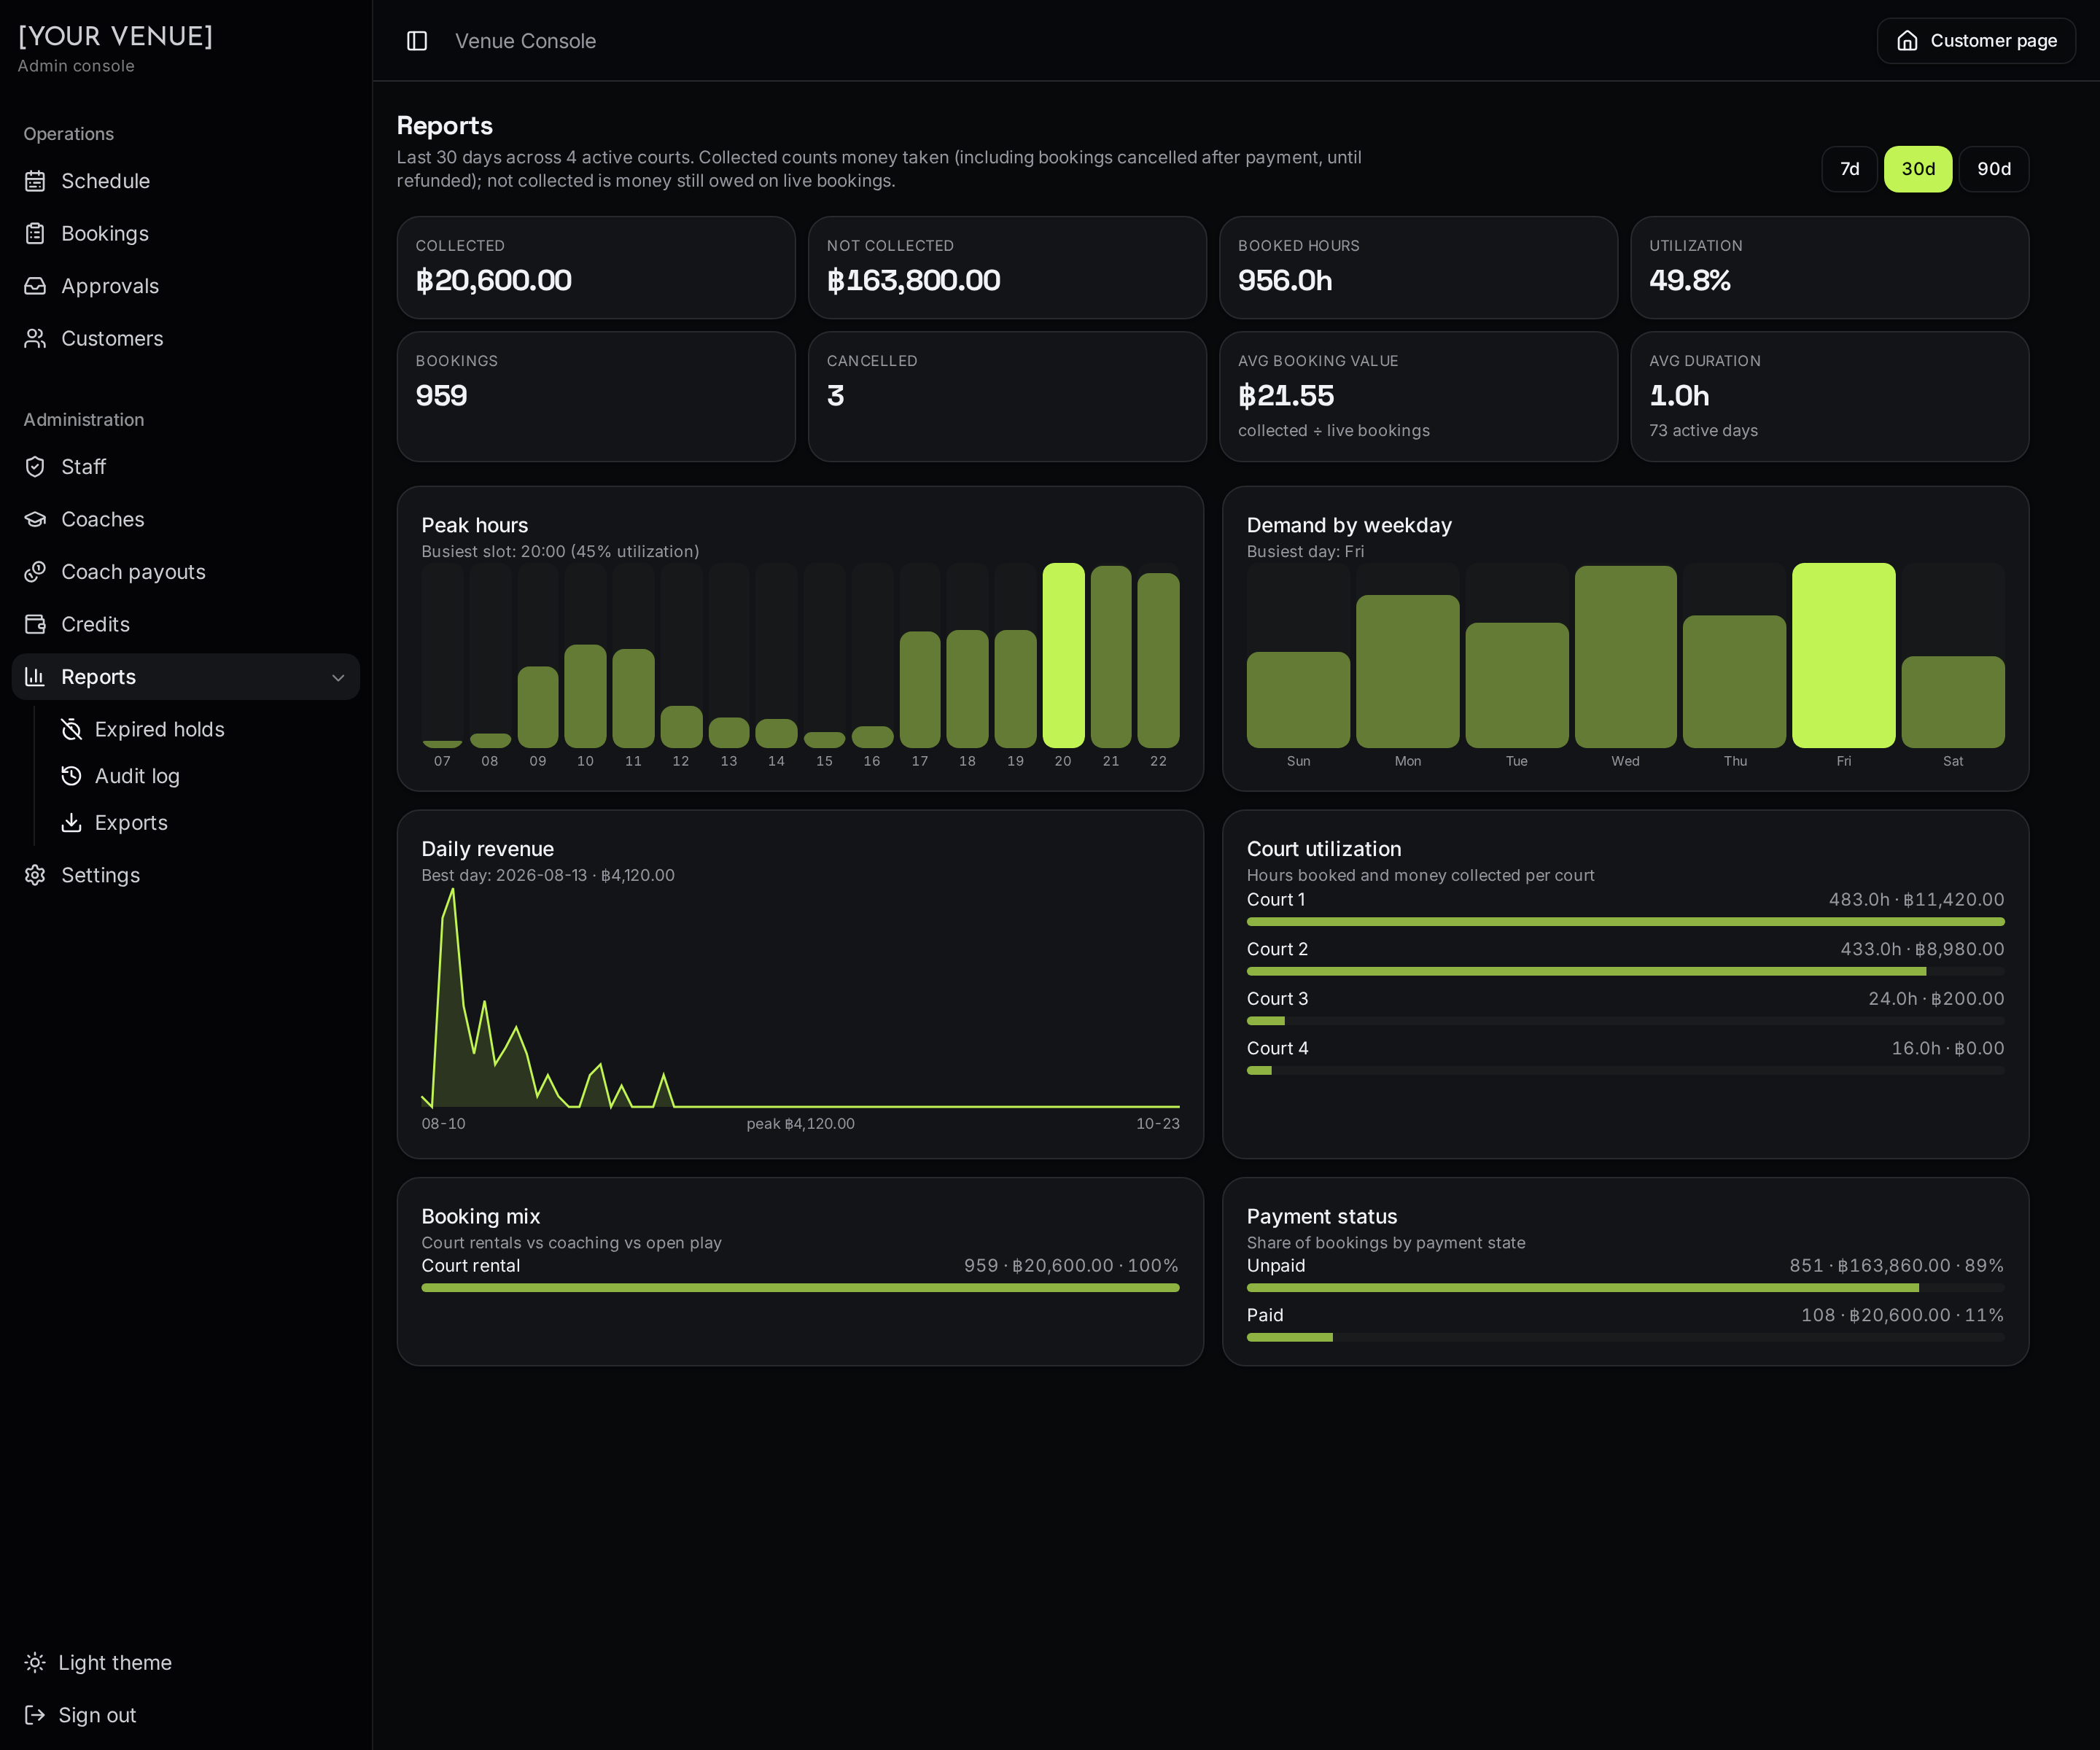2100x1750 pixels.
Task: Click the Bookings clipboard icon
Action: point(35,233)
